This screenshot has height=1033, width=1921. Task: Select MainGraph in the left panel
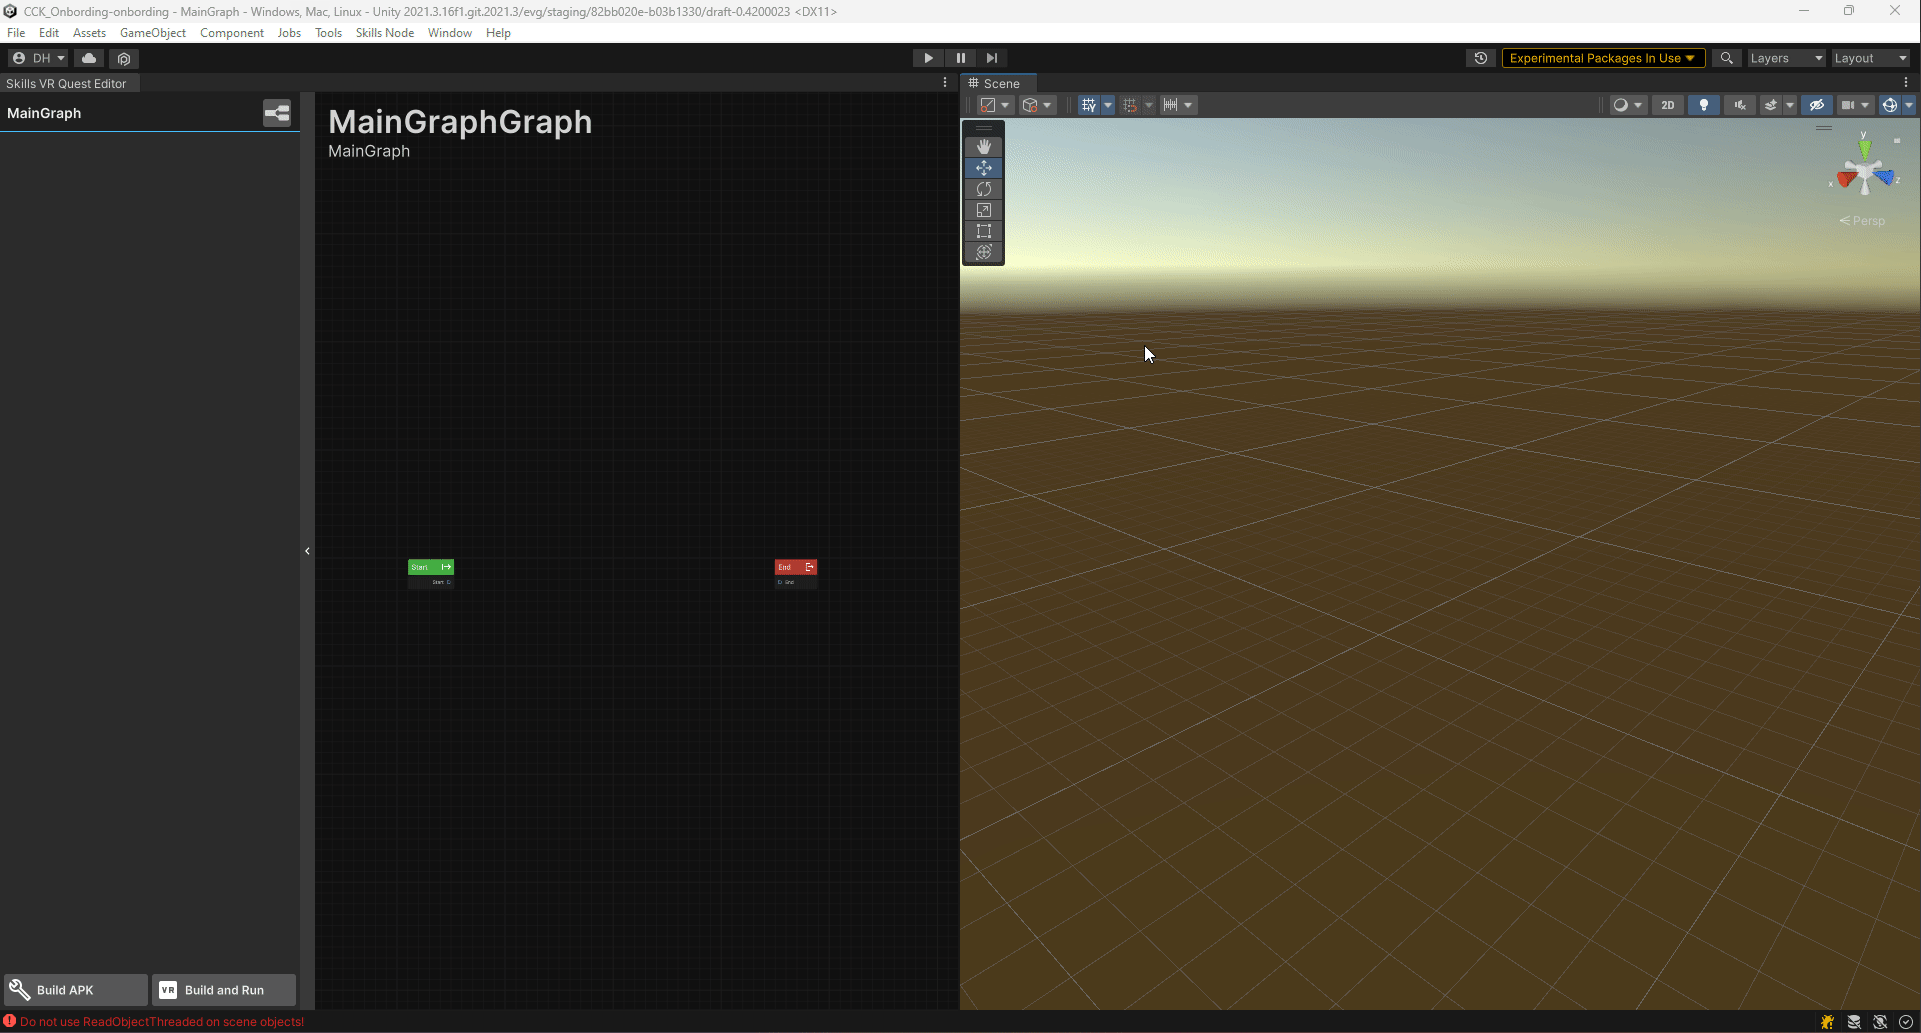[44, 113]
